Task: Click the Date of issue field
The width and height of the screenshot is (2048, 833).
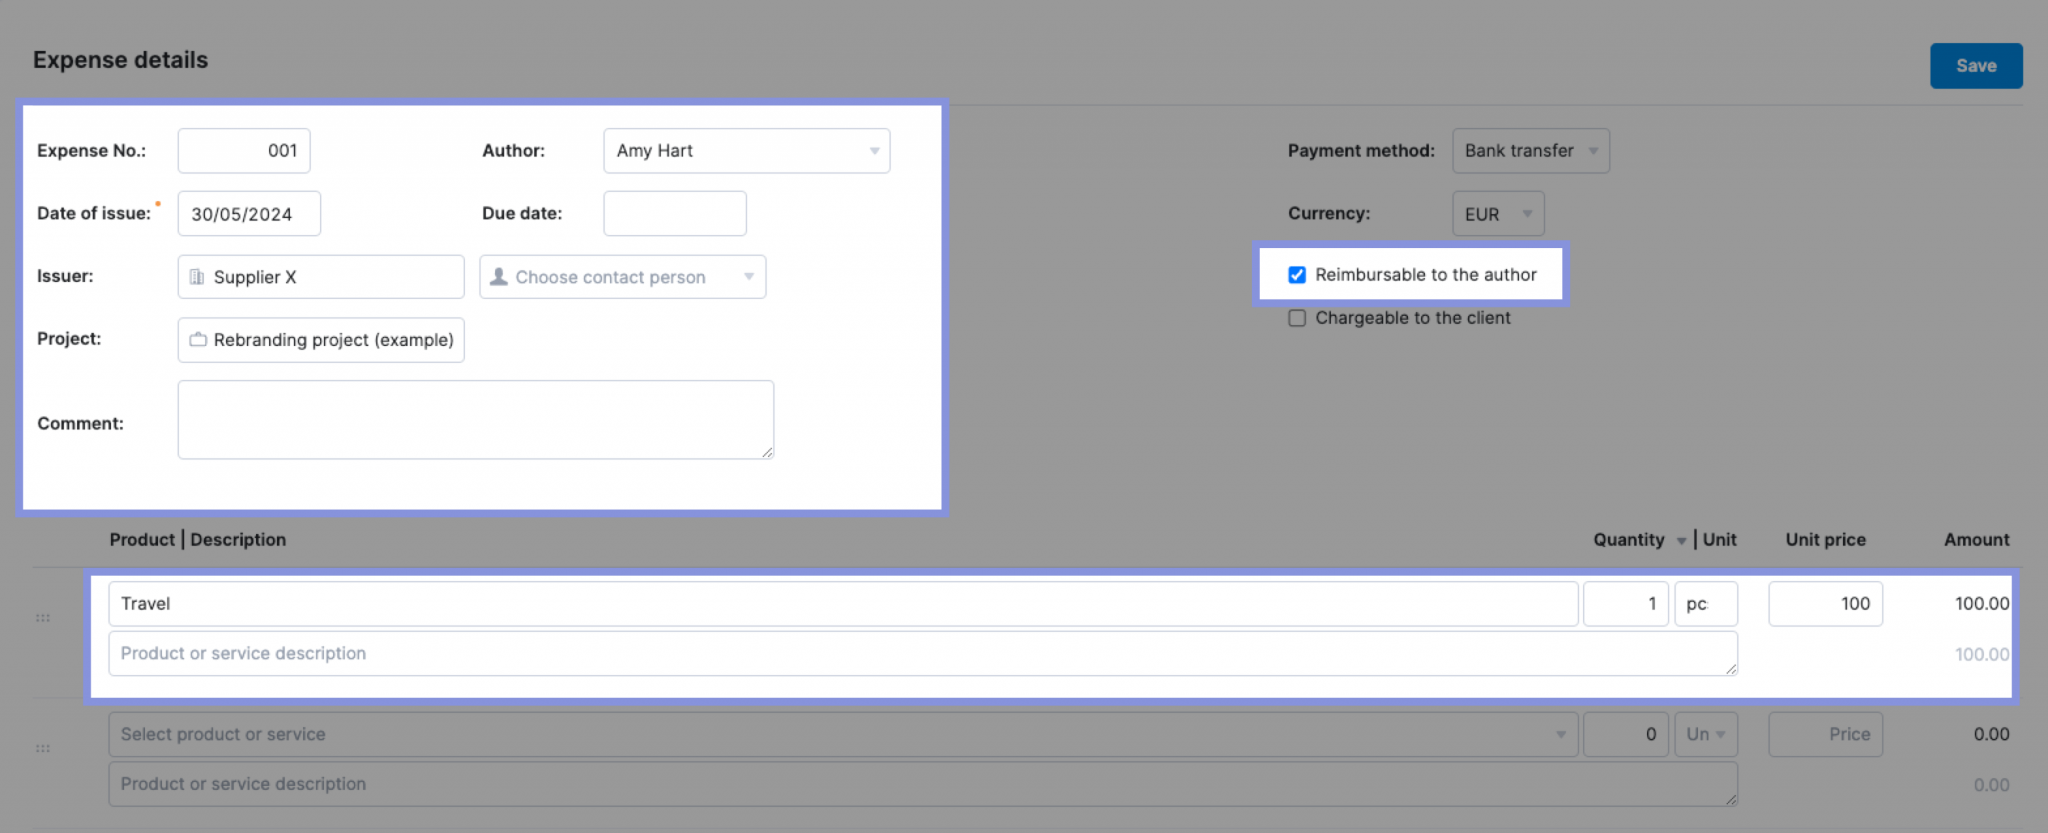Action: coord(249,214)
